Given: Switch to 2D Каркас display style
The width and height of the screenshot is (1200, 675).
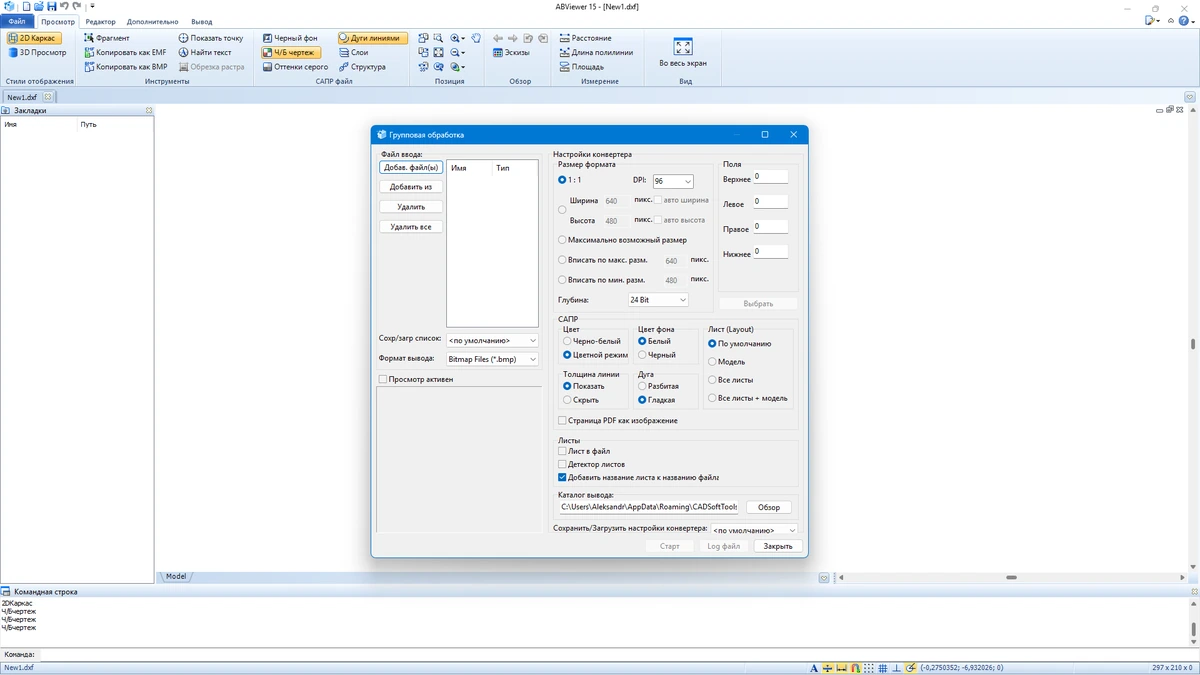Looking at the screenshot, I should coord(35,38).
